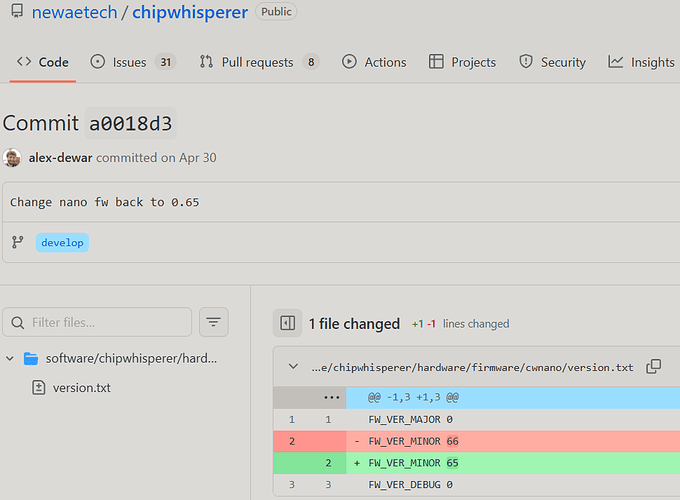680x500 pixels.
Task: Select version.txt in the file tree
Action: click(81, 387)
